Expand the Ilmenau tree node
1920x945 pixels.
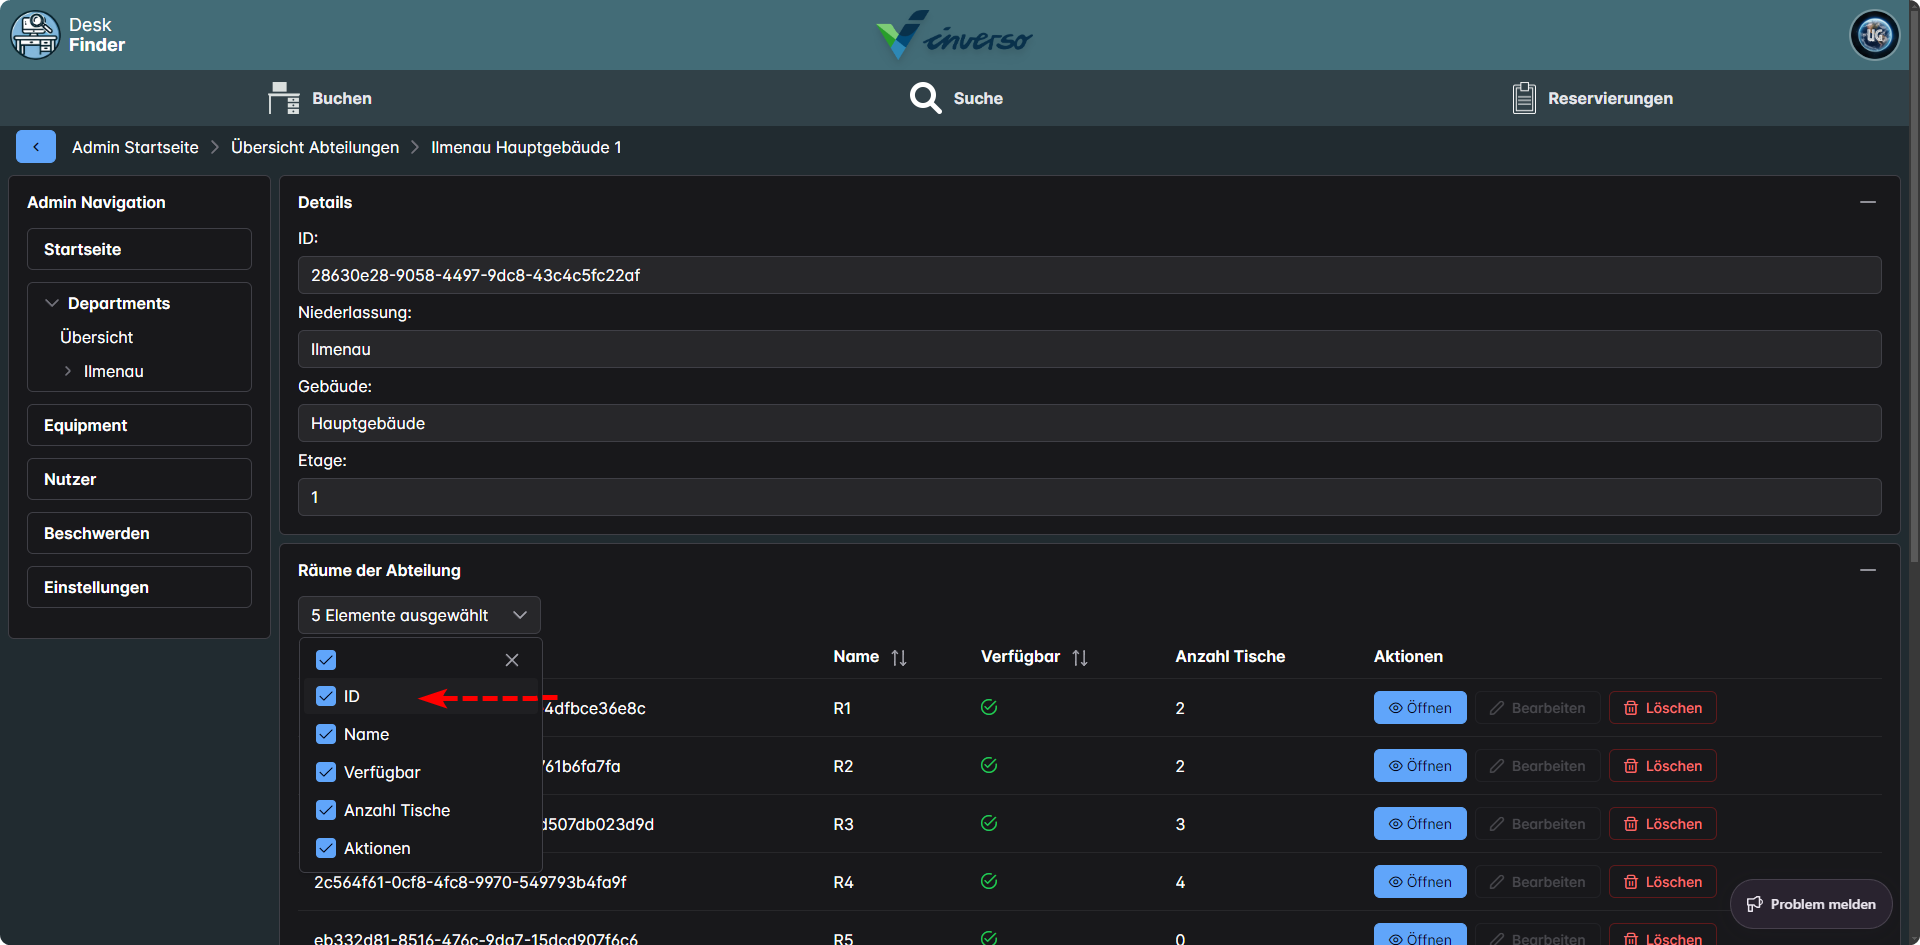pos(68,371)
